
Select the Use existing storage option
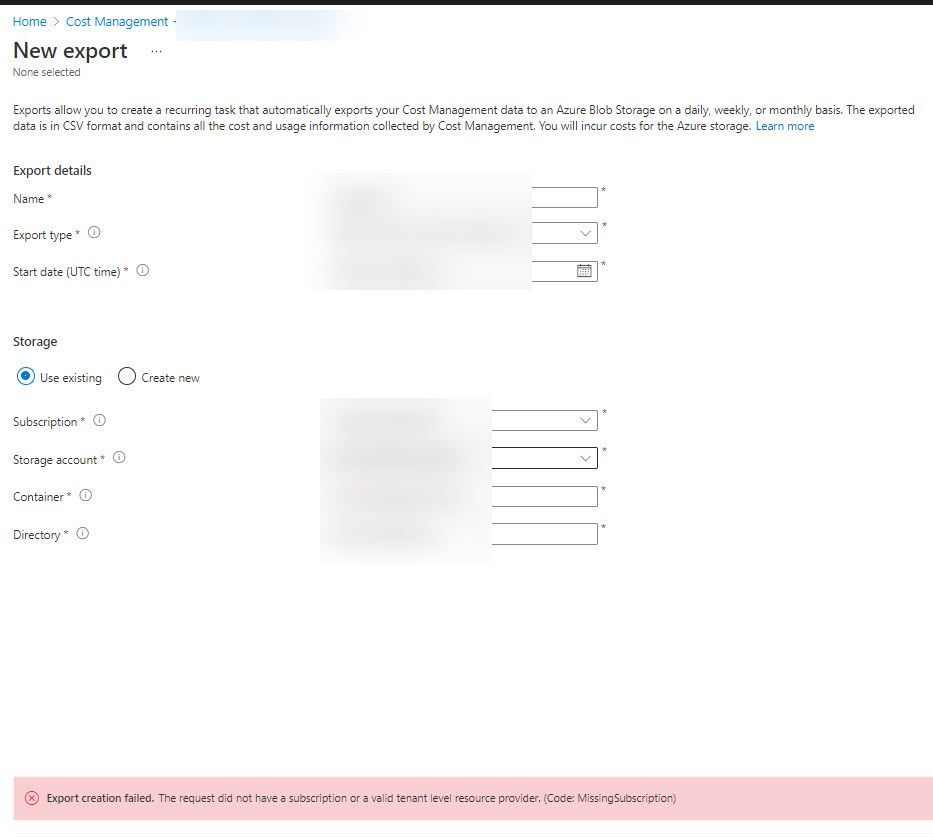point(26,377)
